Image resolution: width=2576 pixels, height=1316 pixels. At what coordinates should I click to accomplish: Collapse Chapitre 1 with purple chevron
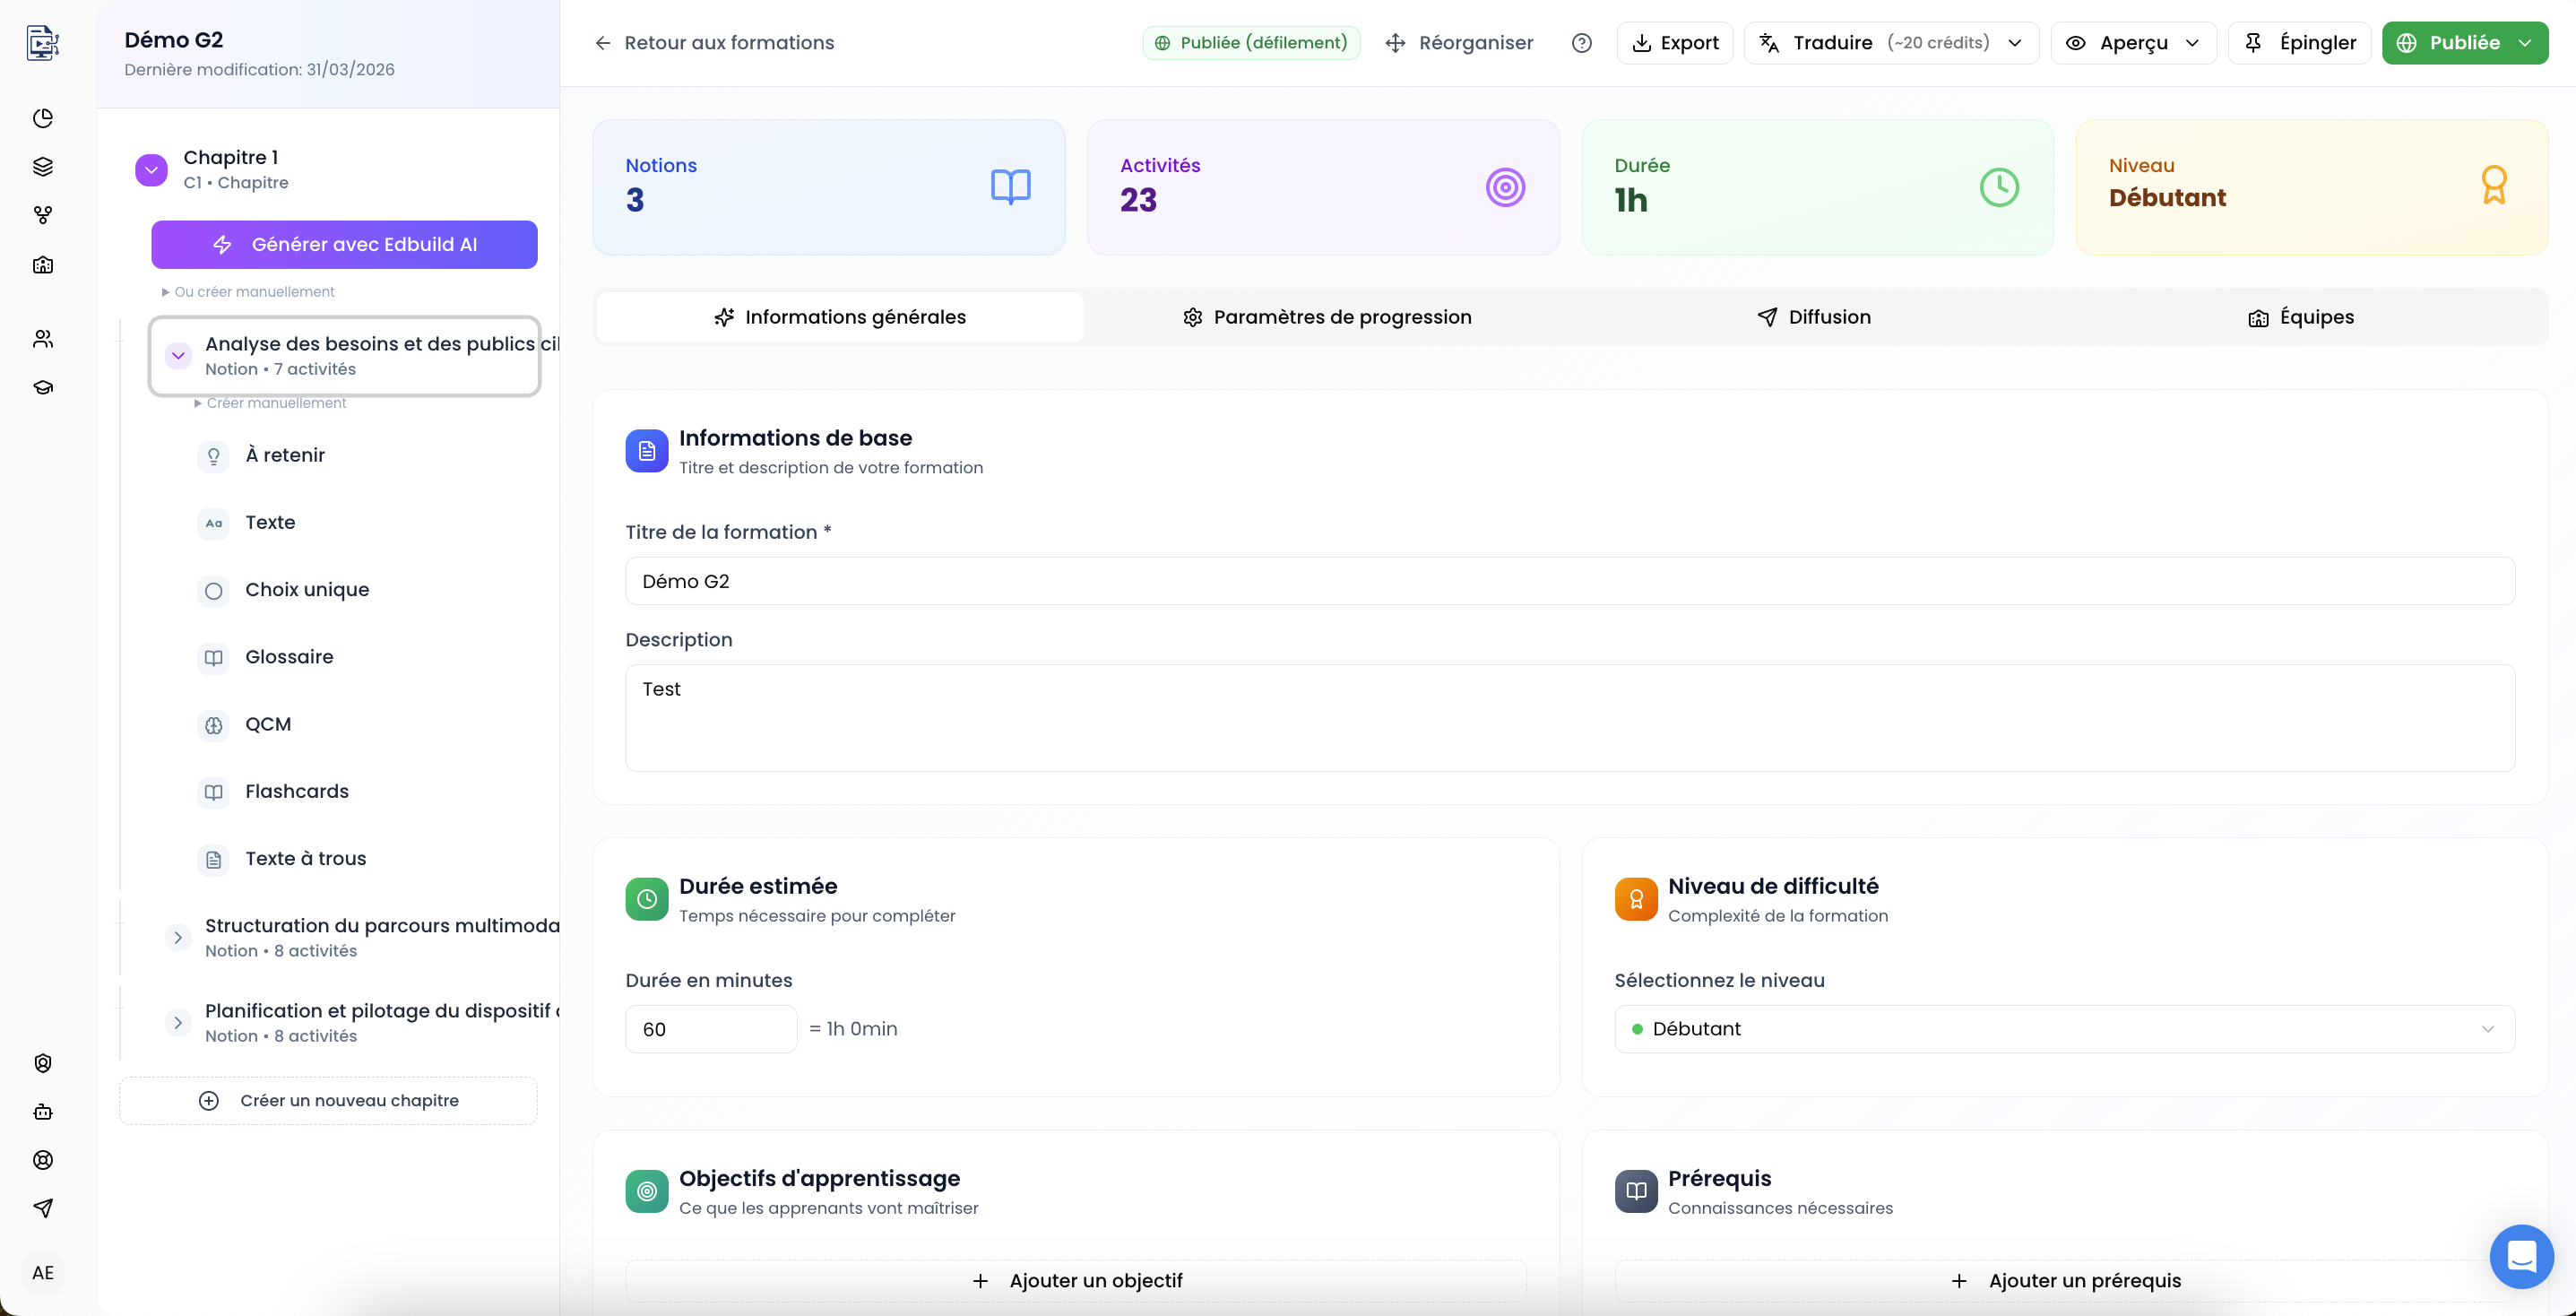[151, 170]
